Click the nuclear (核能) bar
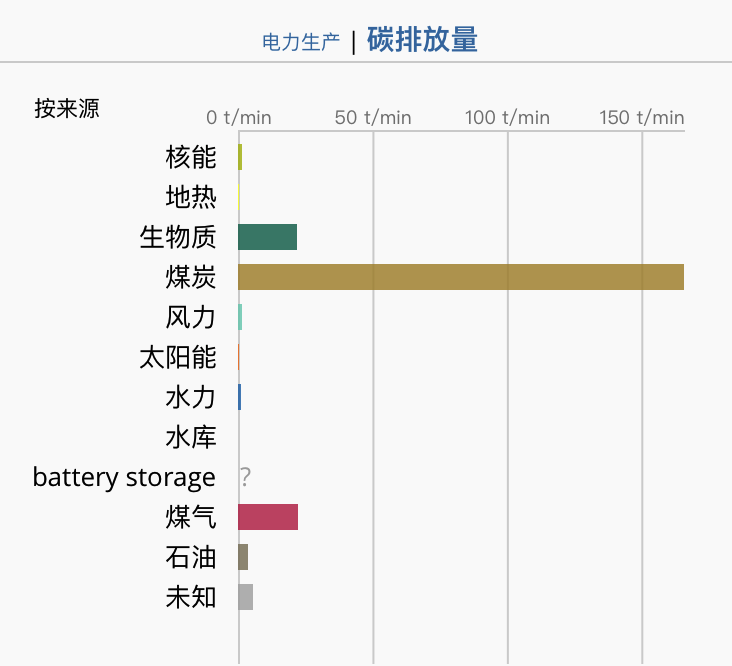The height and width of the screenshot is (666, 732). click(x=240, y=157)
